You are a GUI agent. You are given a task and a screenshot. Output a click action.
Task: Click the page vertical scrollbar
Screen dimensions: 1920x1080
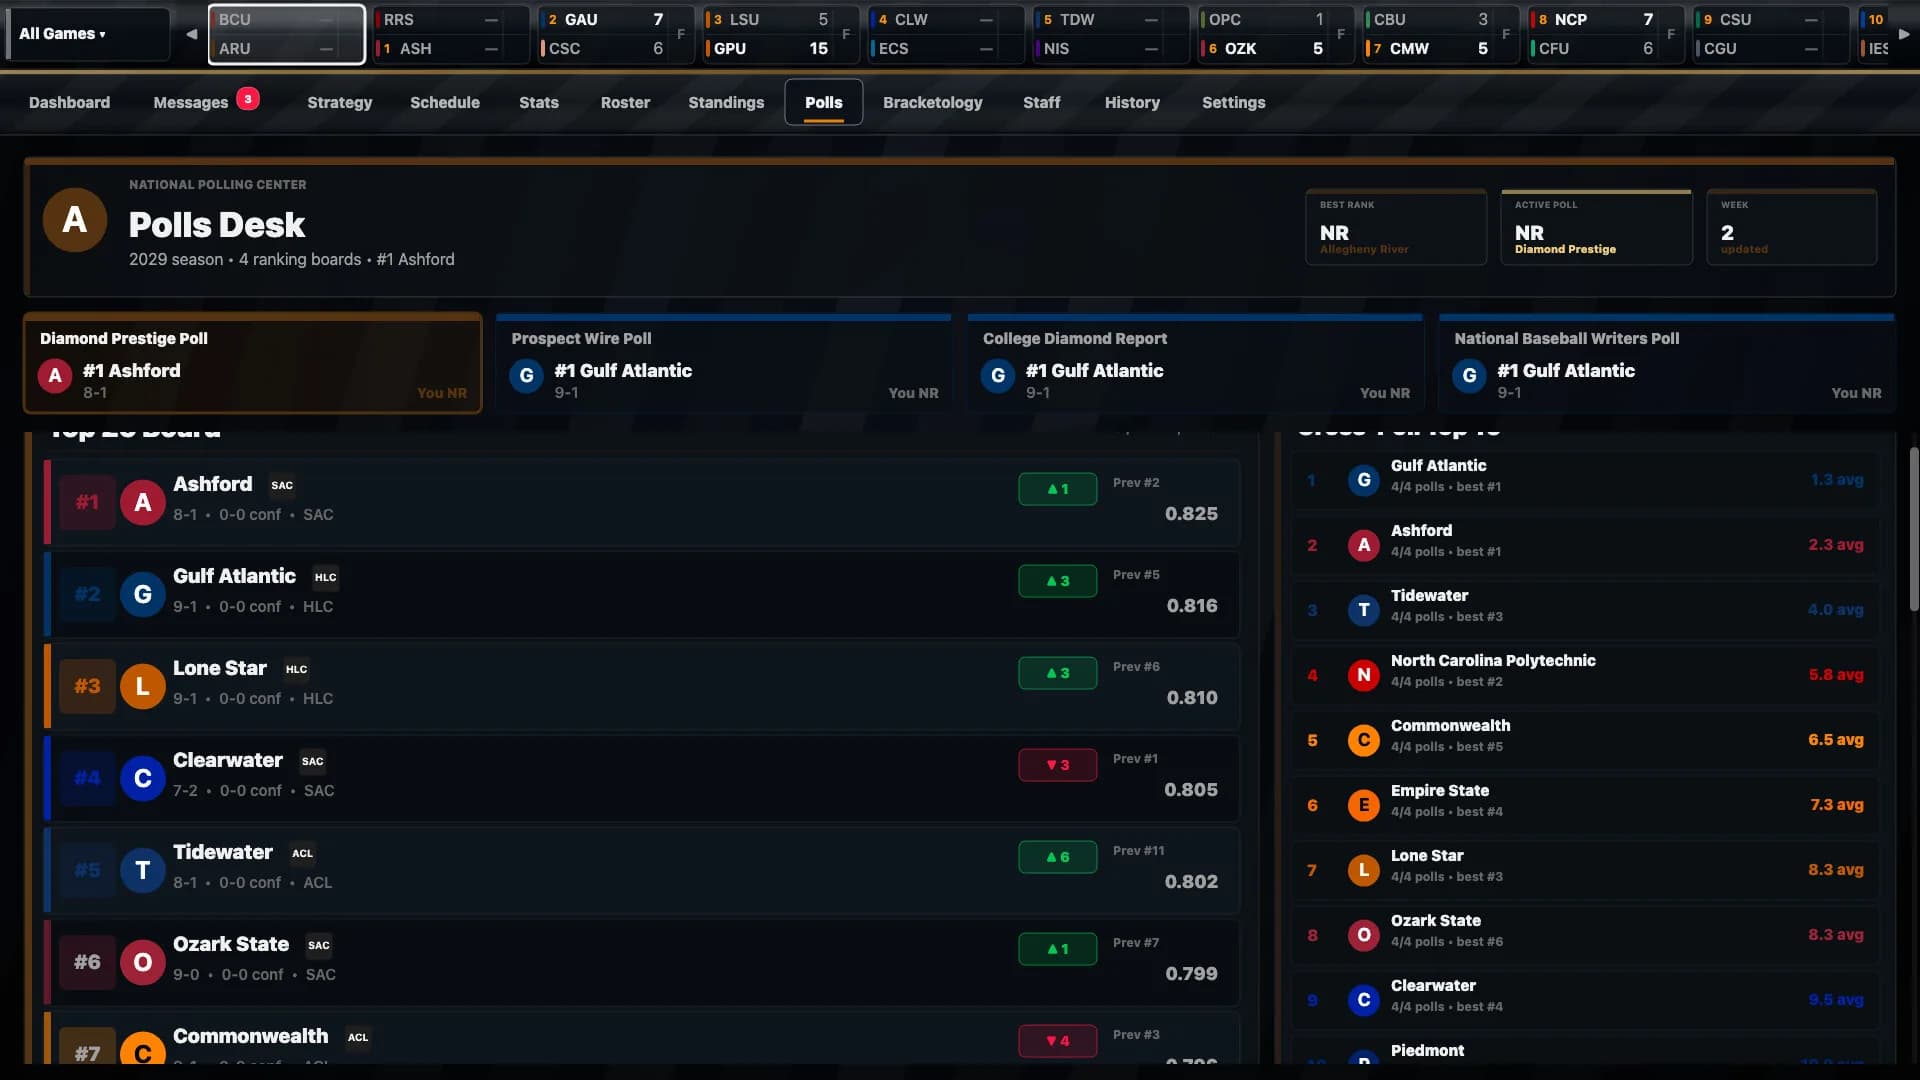click(x=1913, y=527)
